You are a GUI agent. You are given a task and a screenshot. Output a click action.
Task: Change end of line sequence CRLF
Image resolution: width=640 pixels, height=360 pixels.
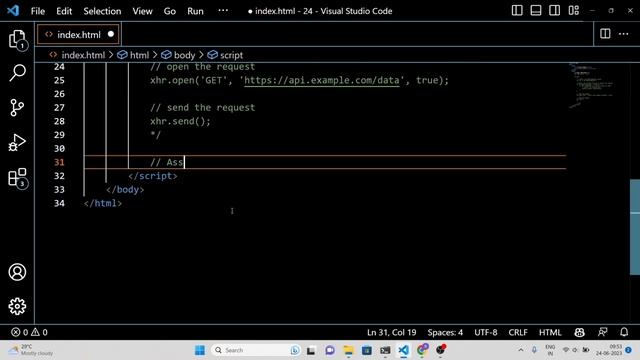[x=518, y=332]
